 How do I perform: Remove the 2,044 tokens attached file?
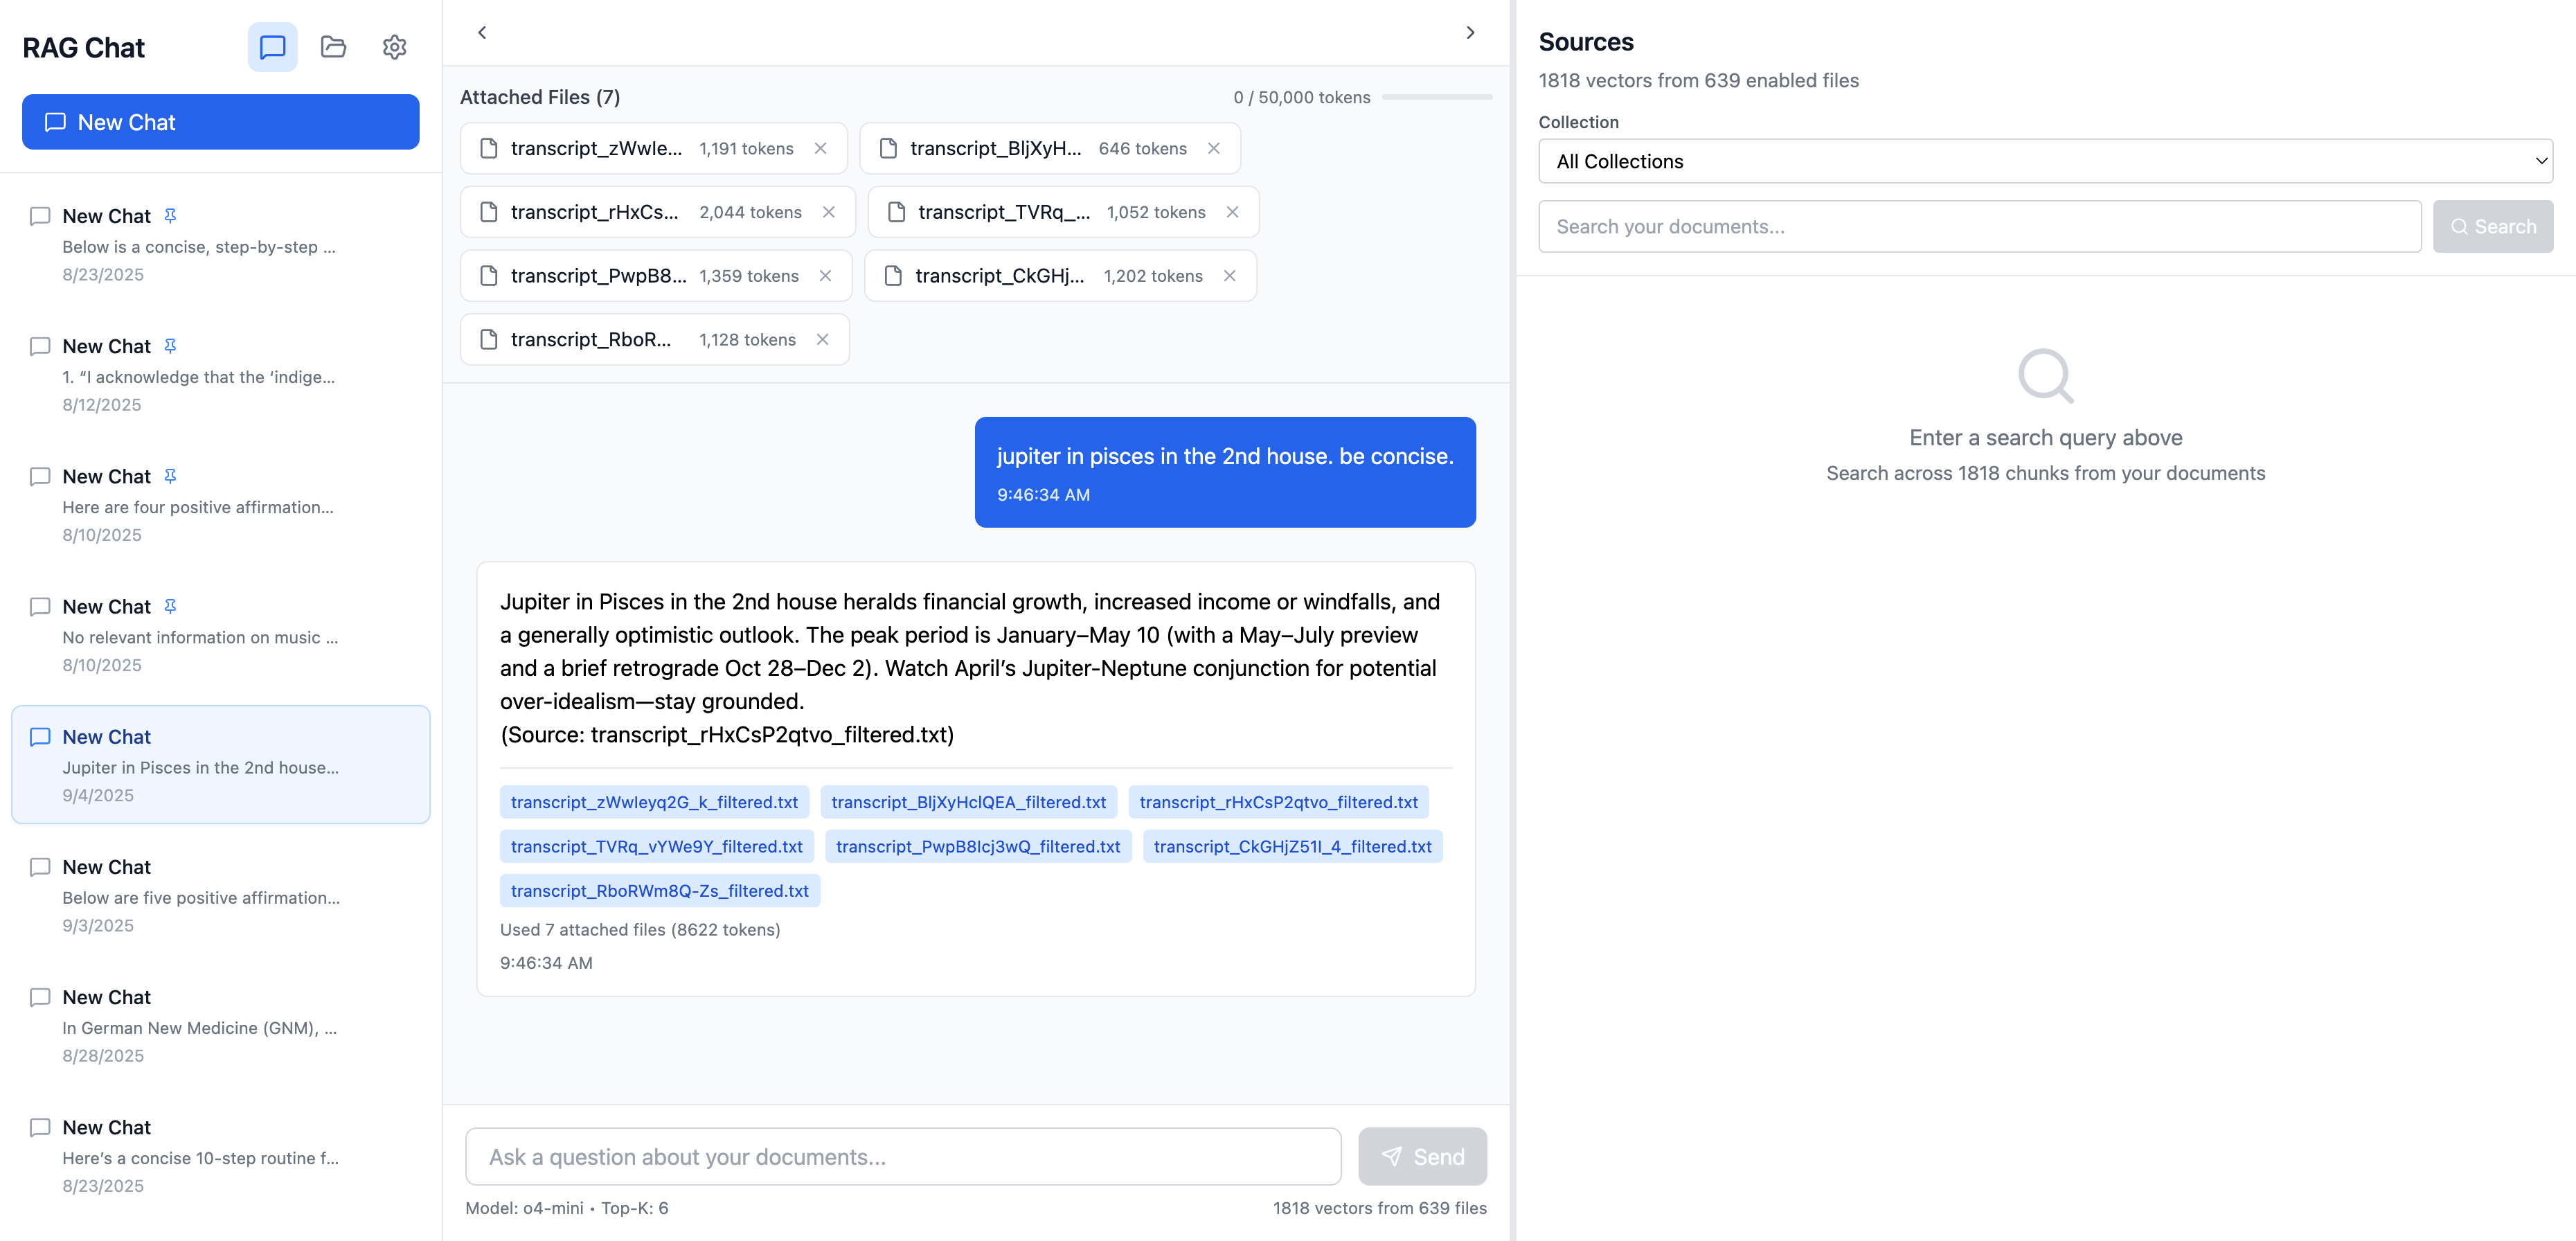click(x=828, y=212)
